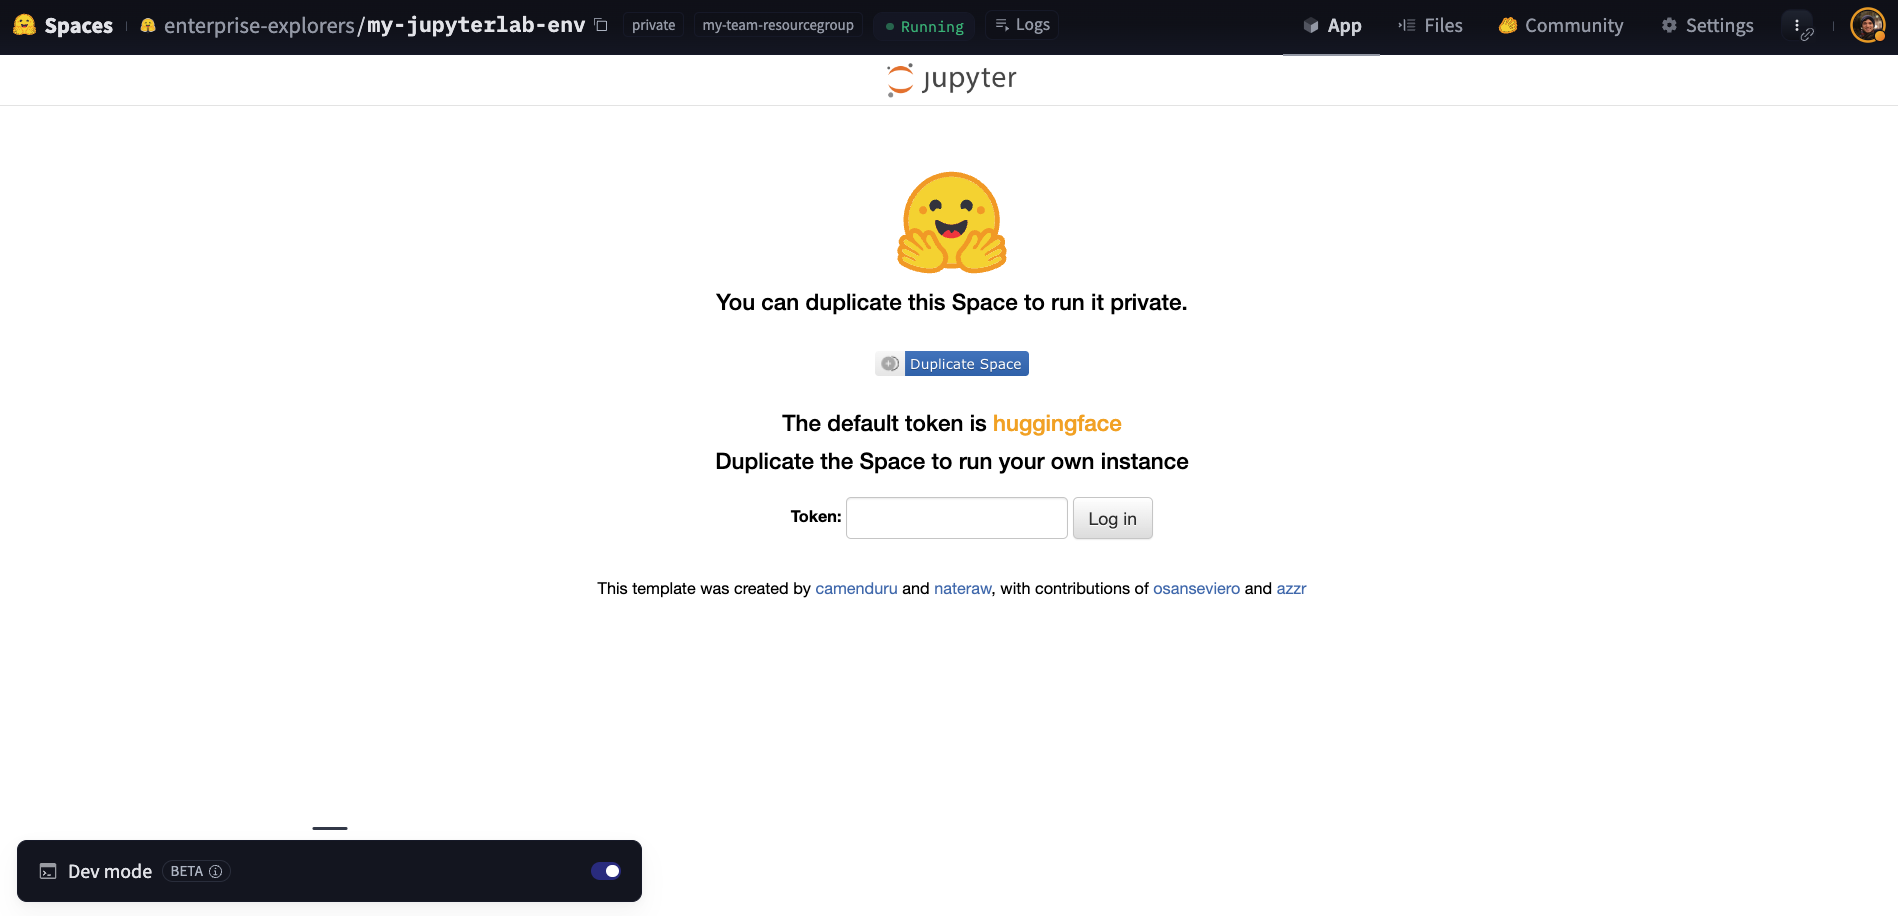Click the Dev mode terminal icon

(48, 871)
